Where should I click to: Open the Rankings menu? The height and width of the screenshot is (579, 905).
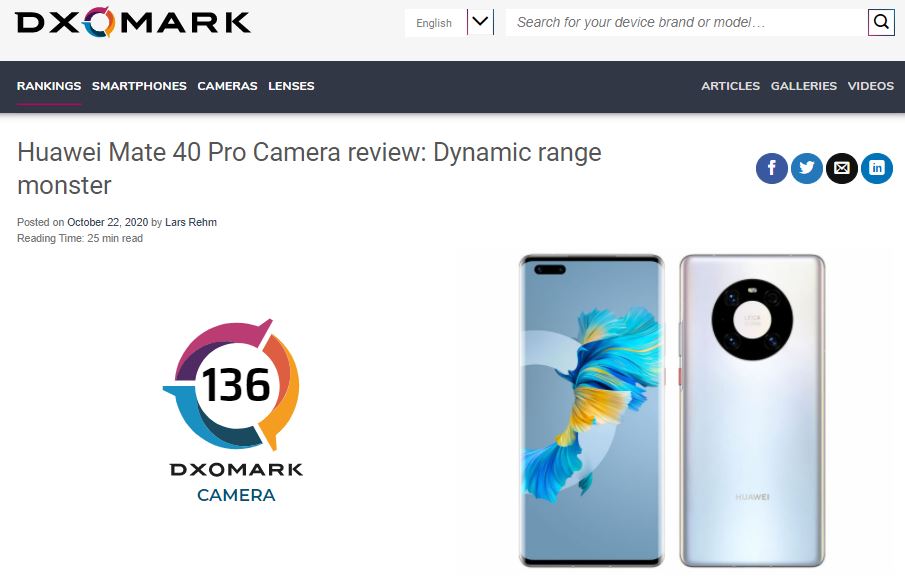tap(49, 86)
